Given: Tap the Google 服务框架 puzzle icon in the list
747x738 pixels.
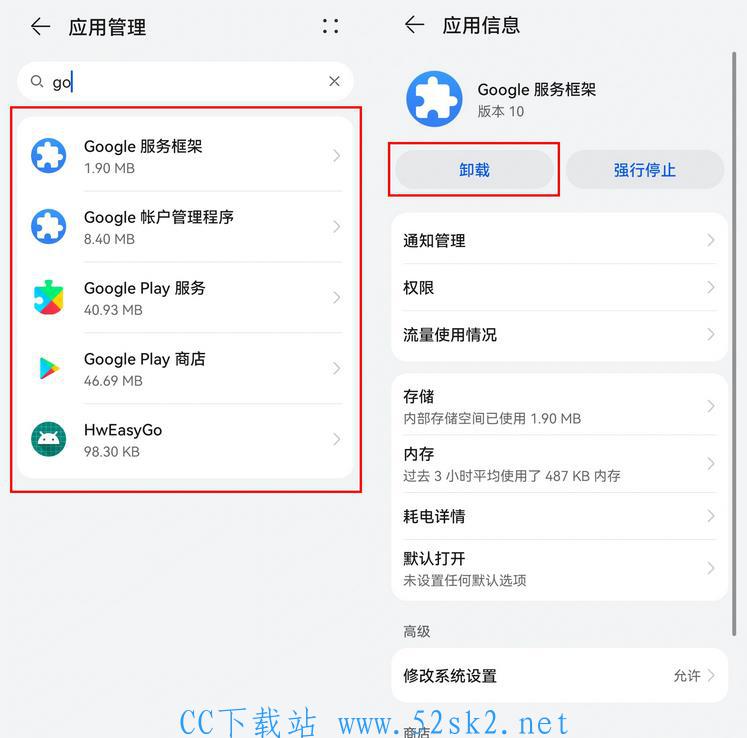Looking at the screenshot, I should (x=49, y=155).
